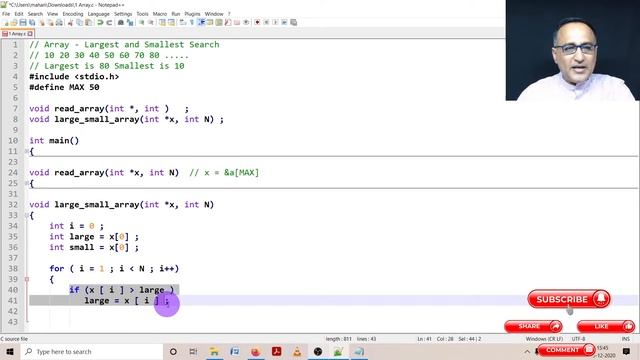
Task: Save the current file using toolbar
Action: coord(23,22)
